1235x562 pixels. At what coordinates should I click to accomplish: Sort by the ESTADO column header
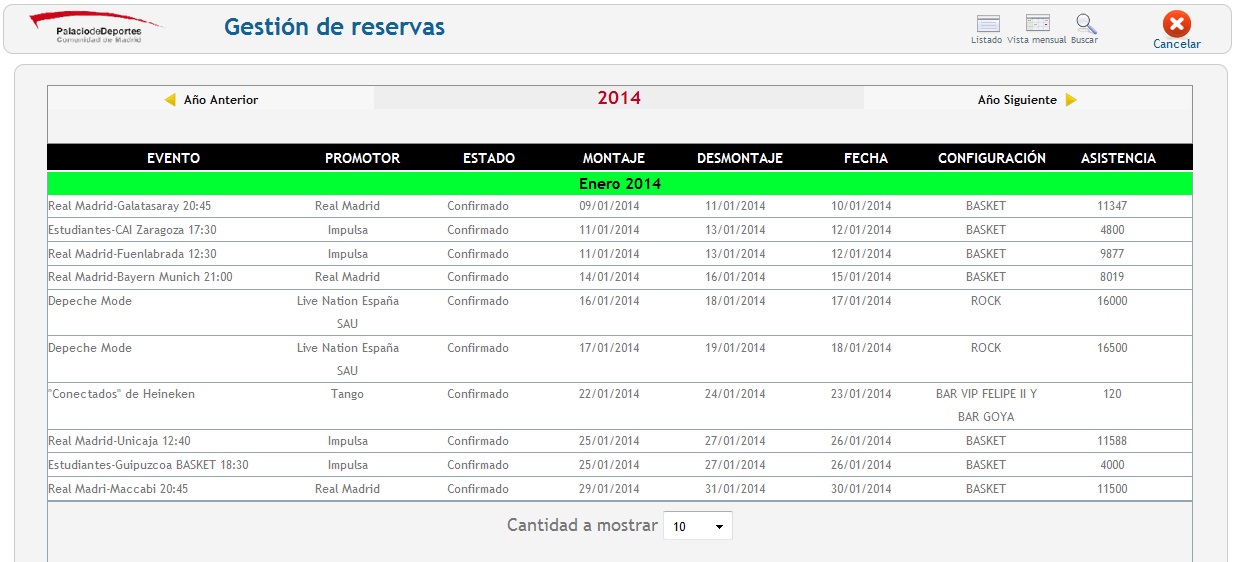coord(489,158)
